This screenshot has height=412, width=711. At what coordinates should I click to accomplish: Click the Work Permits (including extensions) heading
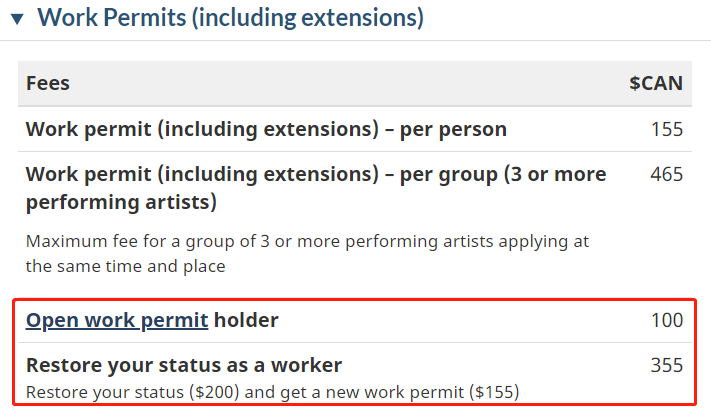click(230, 18)
